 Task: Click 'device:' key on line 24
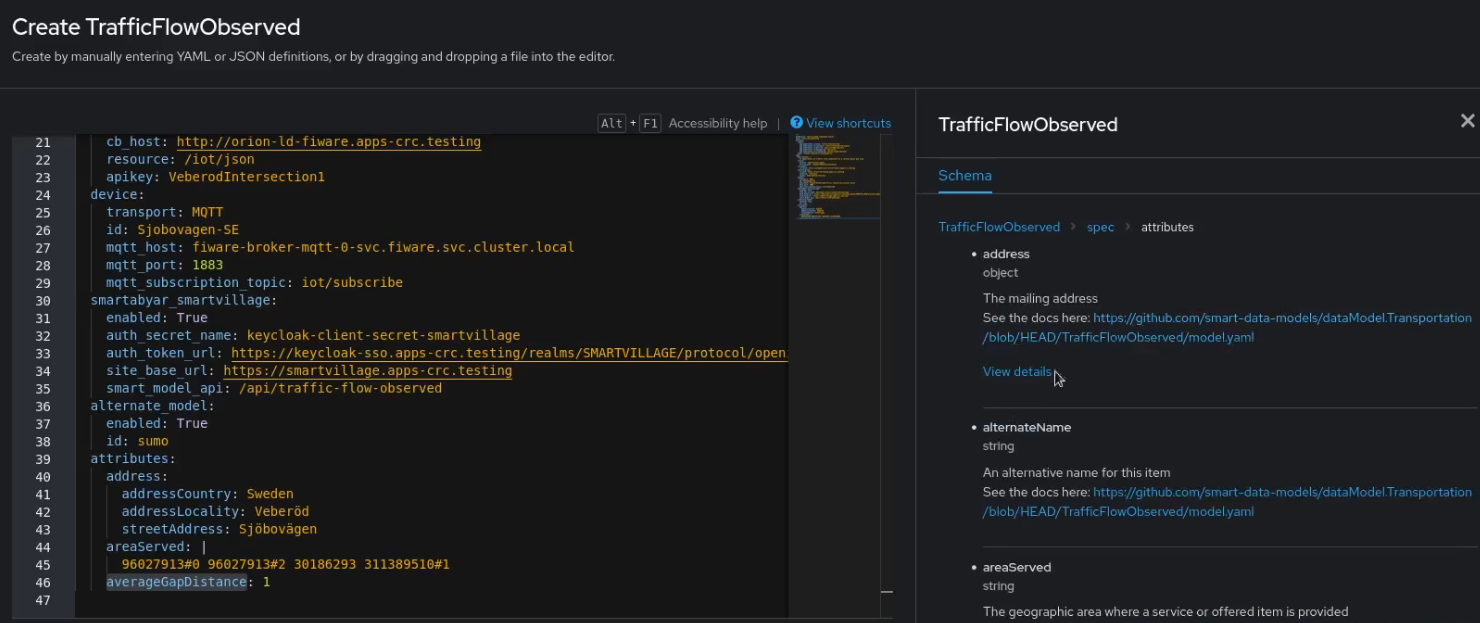[117, 194]
